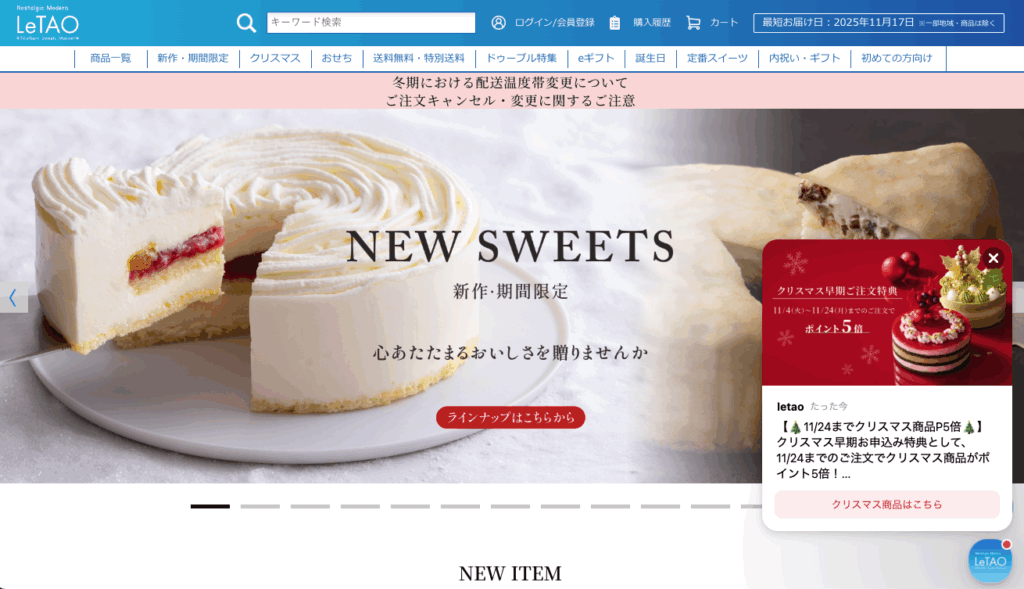This screenshot has width=1024, height=589.
Task: Open the 商品一覧 menu
Action: click(110, 58)
